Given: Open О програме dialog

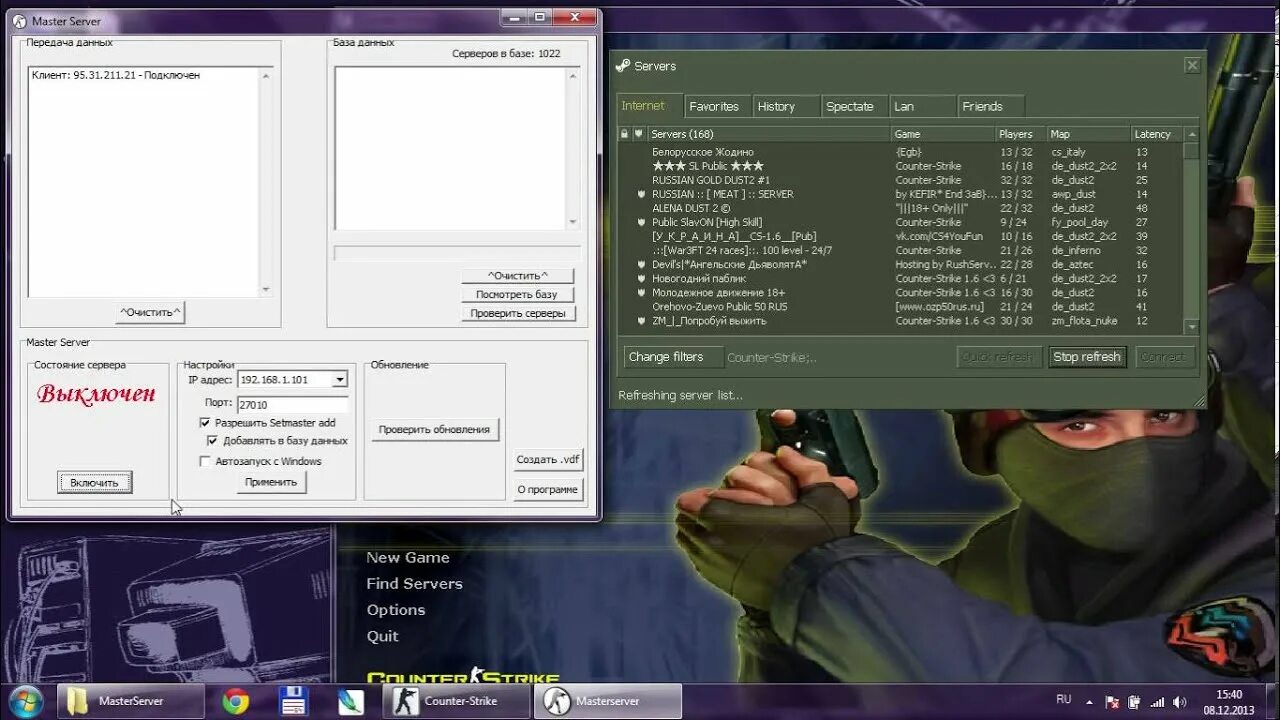Looking at the screenshot, I should point(548,489).
